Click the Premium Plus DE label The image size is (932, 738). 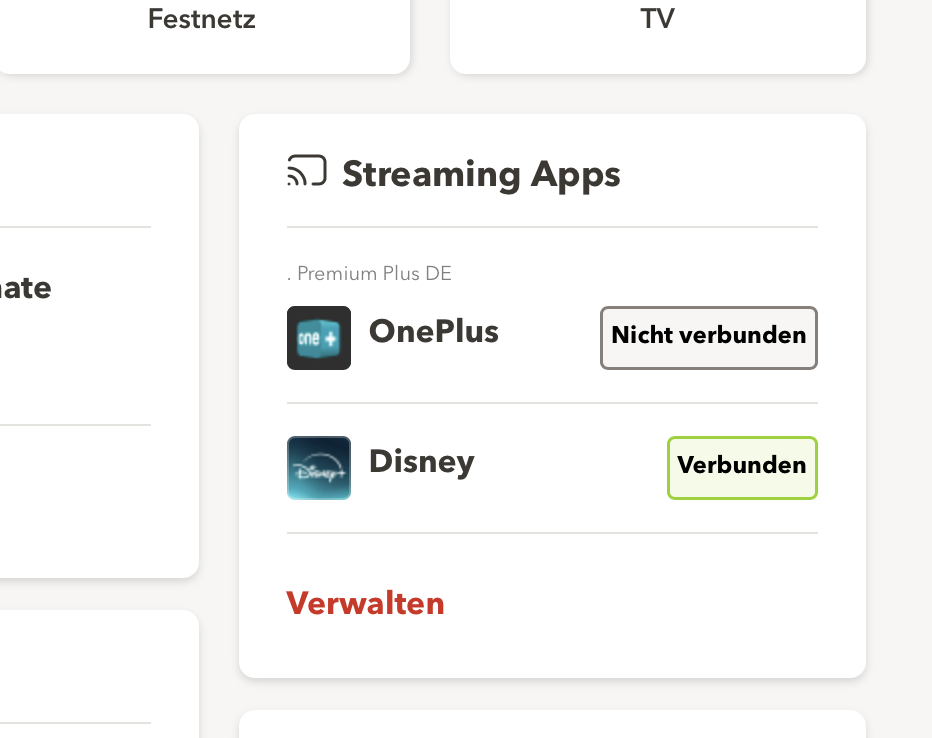point(374,273)
